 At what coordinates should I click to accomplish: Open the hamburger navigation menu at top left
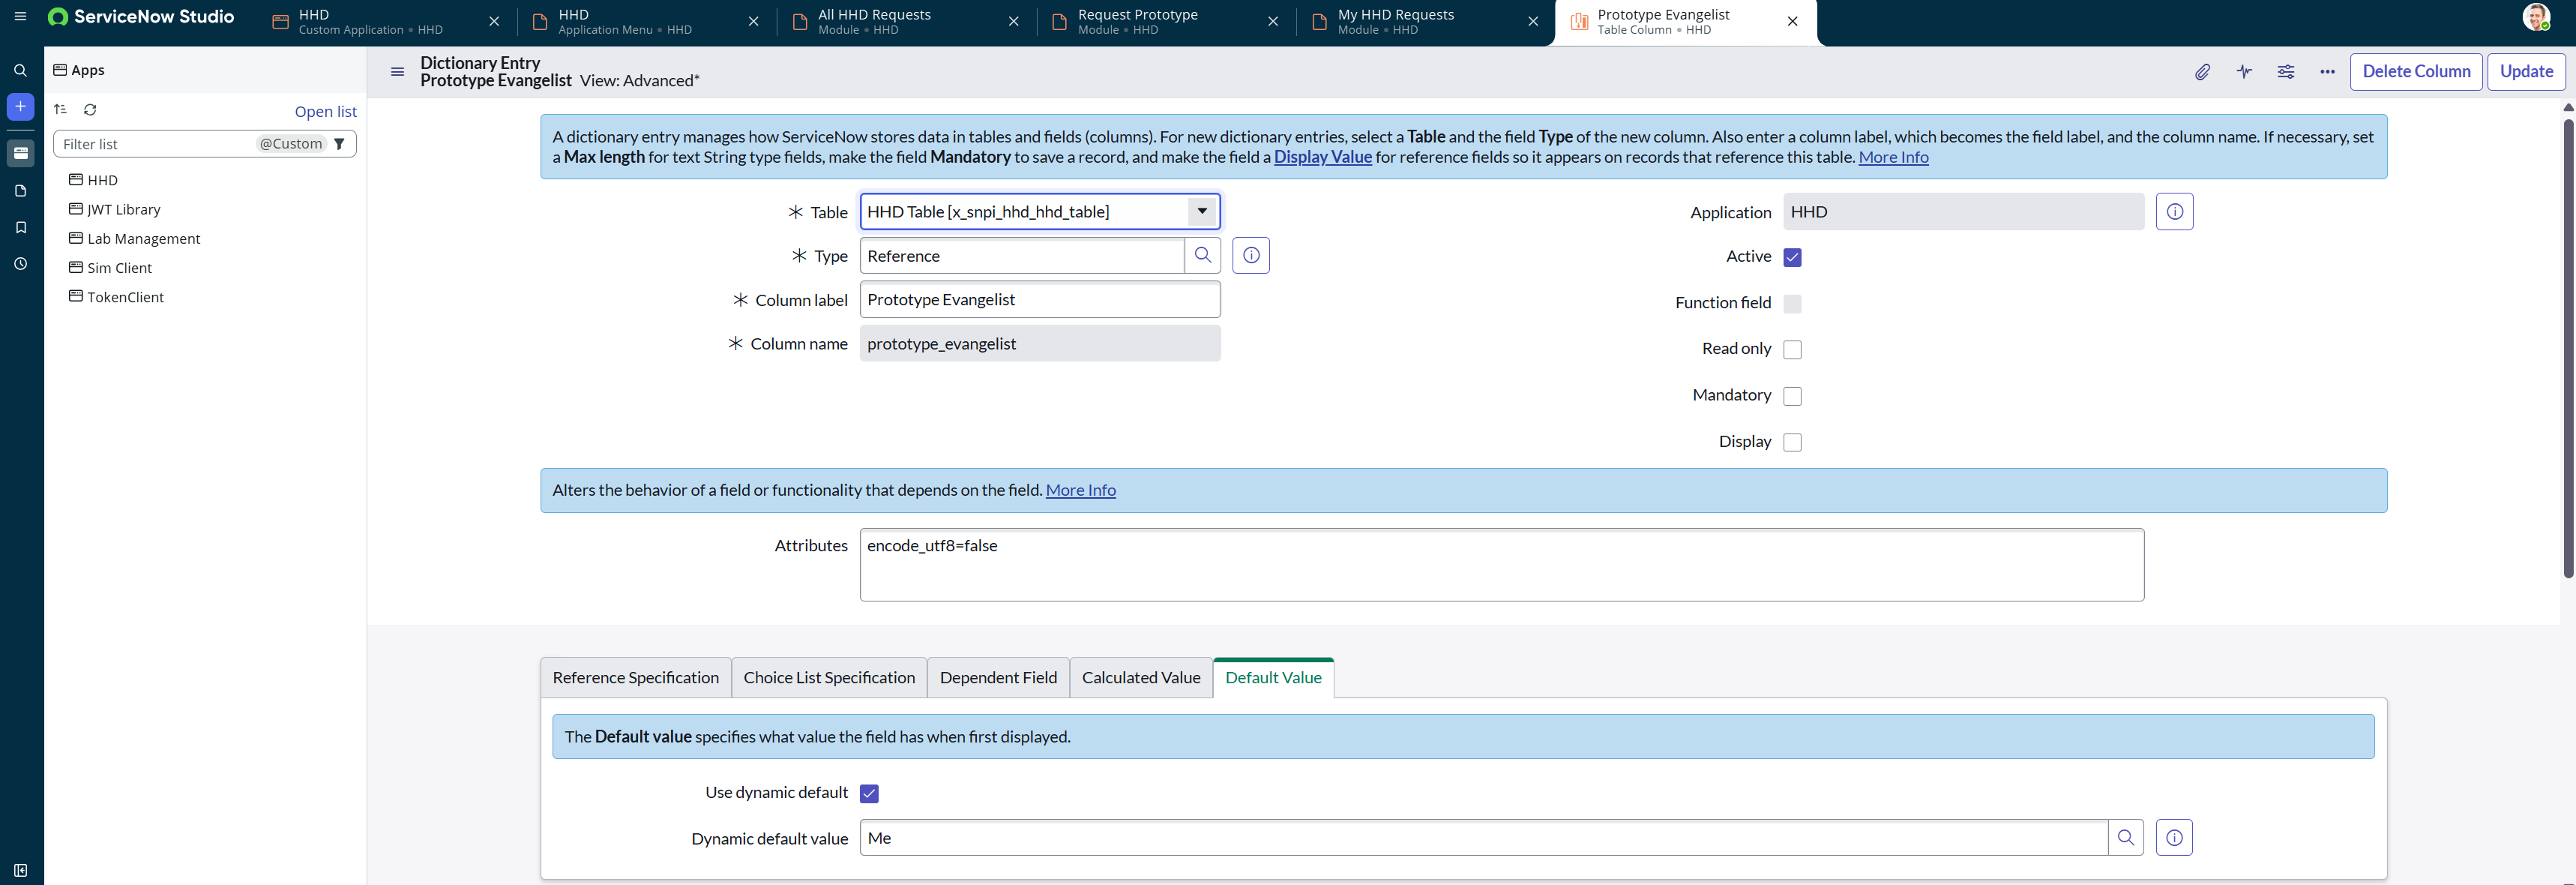(x=20, y=16)
